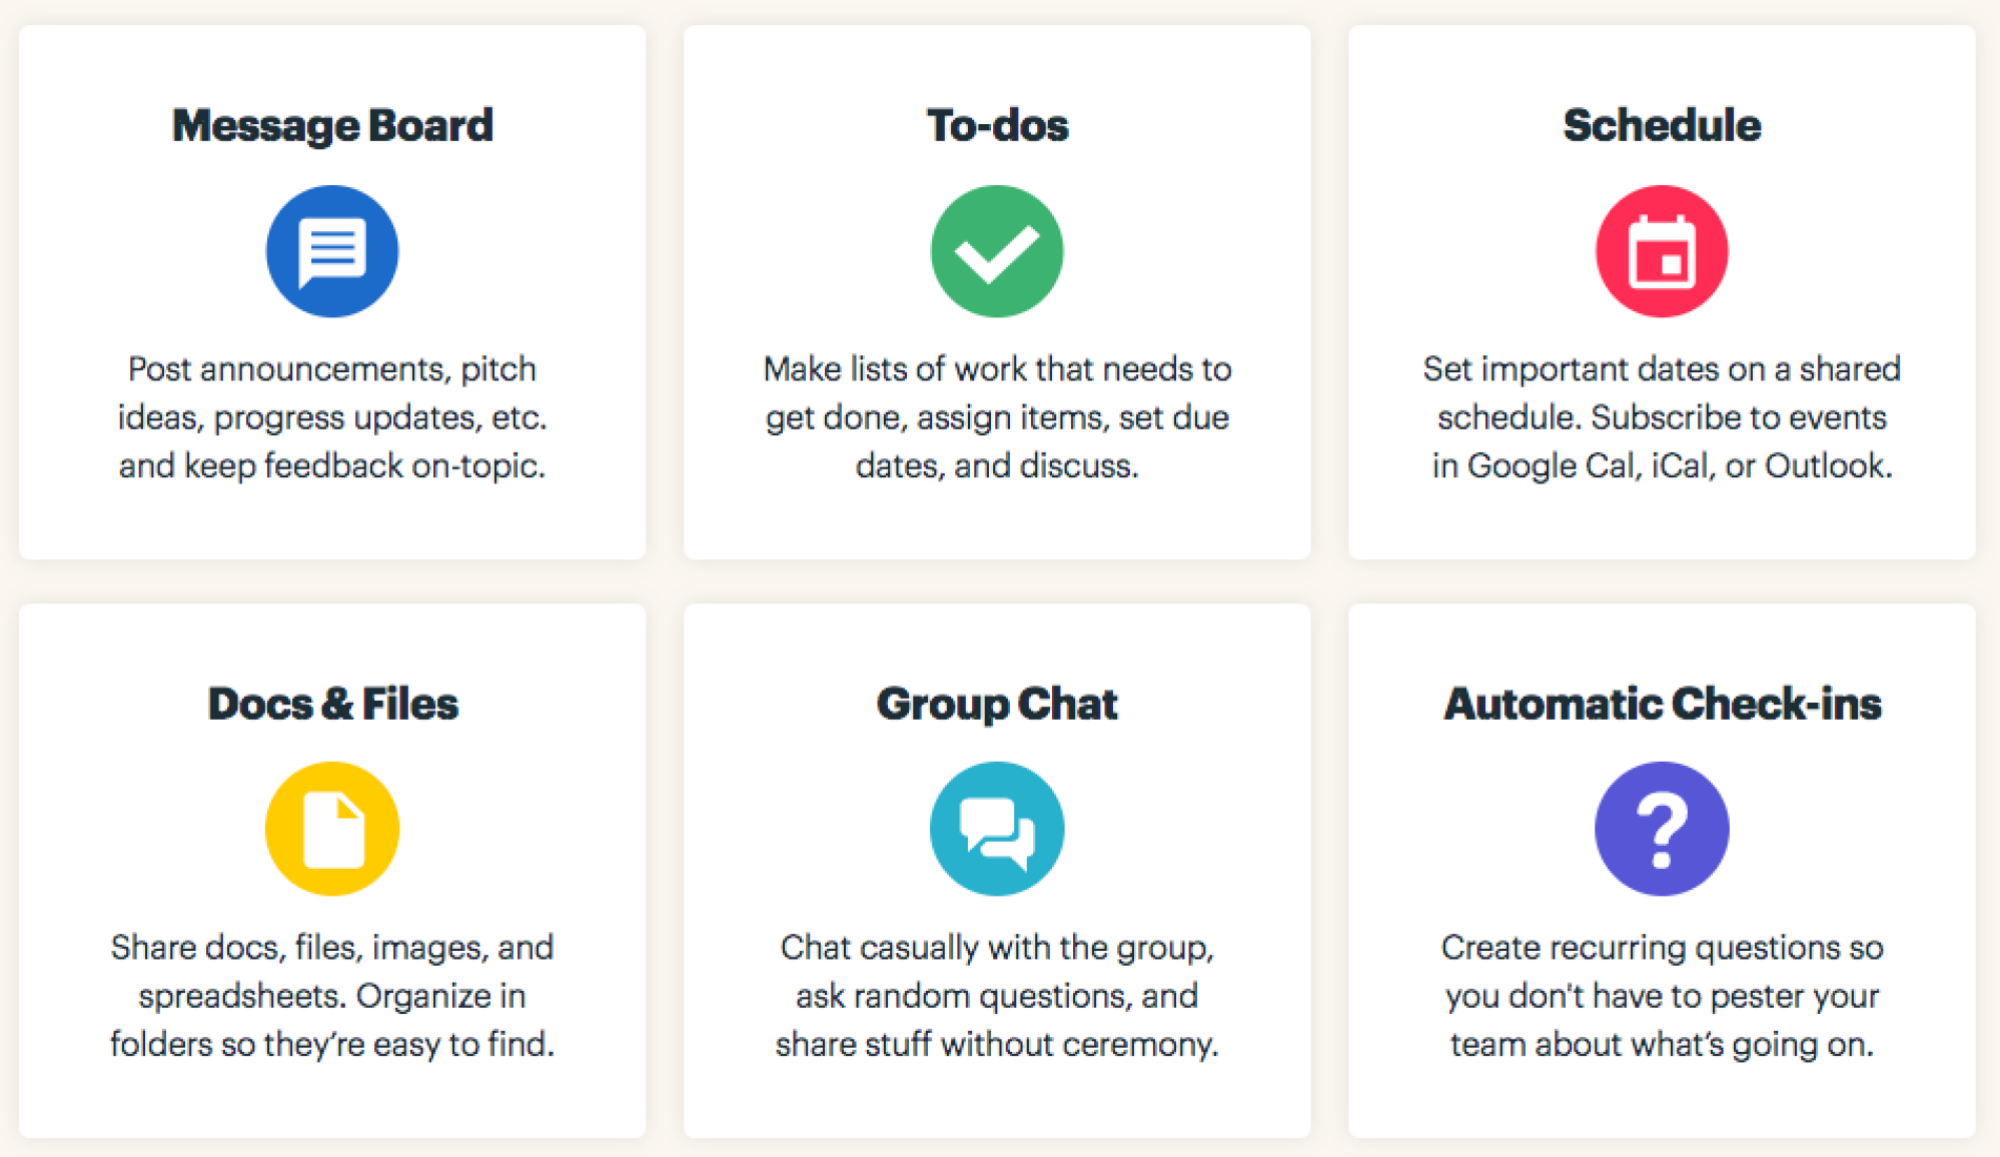This screenshot has height=1157, width=2000.
Task: Open the teal Group Chat bubbles icon
Action: (997, 829)
